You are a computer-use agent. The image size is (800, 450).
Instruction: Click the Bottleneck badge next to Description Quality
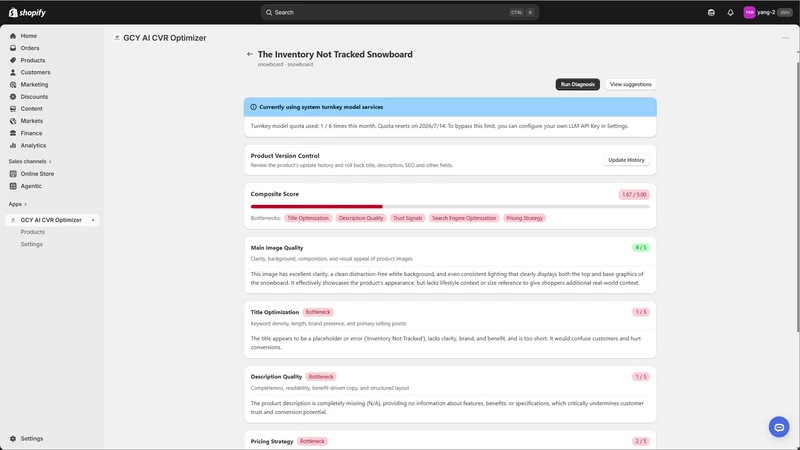321,377
